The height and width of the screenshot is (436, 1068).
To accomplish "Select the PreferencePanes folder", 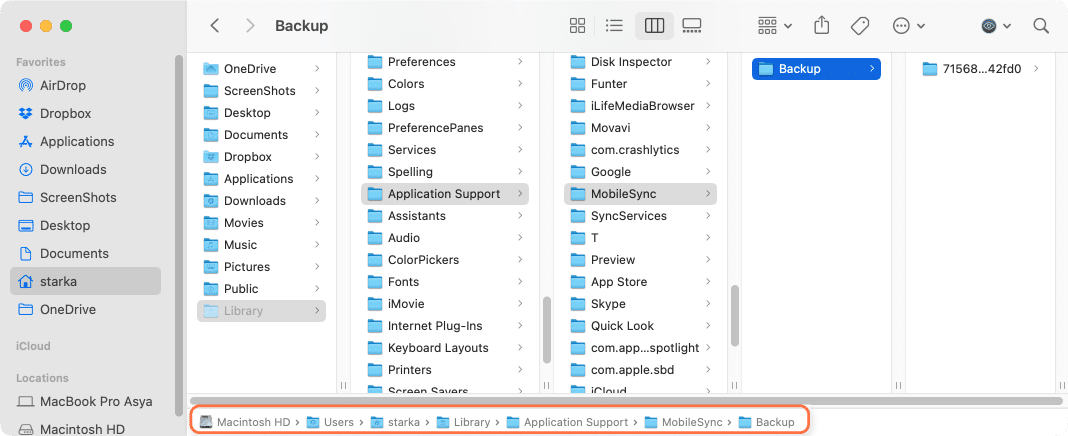I will pyautogui.click(x=445, y=128).
